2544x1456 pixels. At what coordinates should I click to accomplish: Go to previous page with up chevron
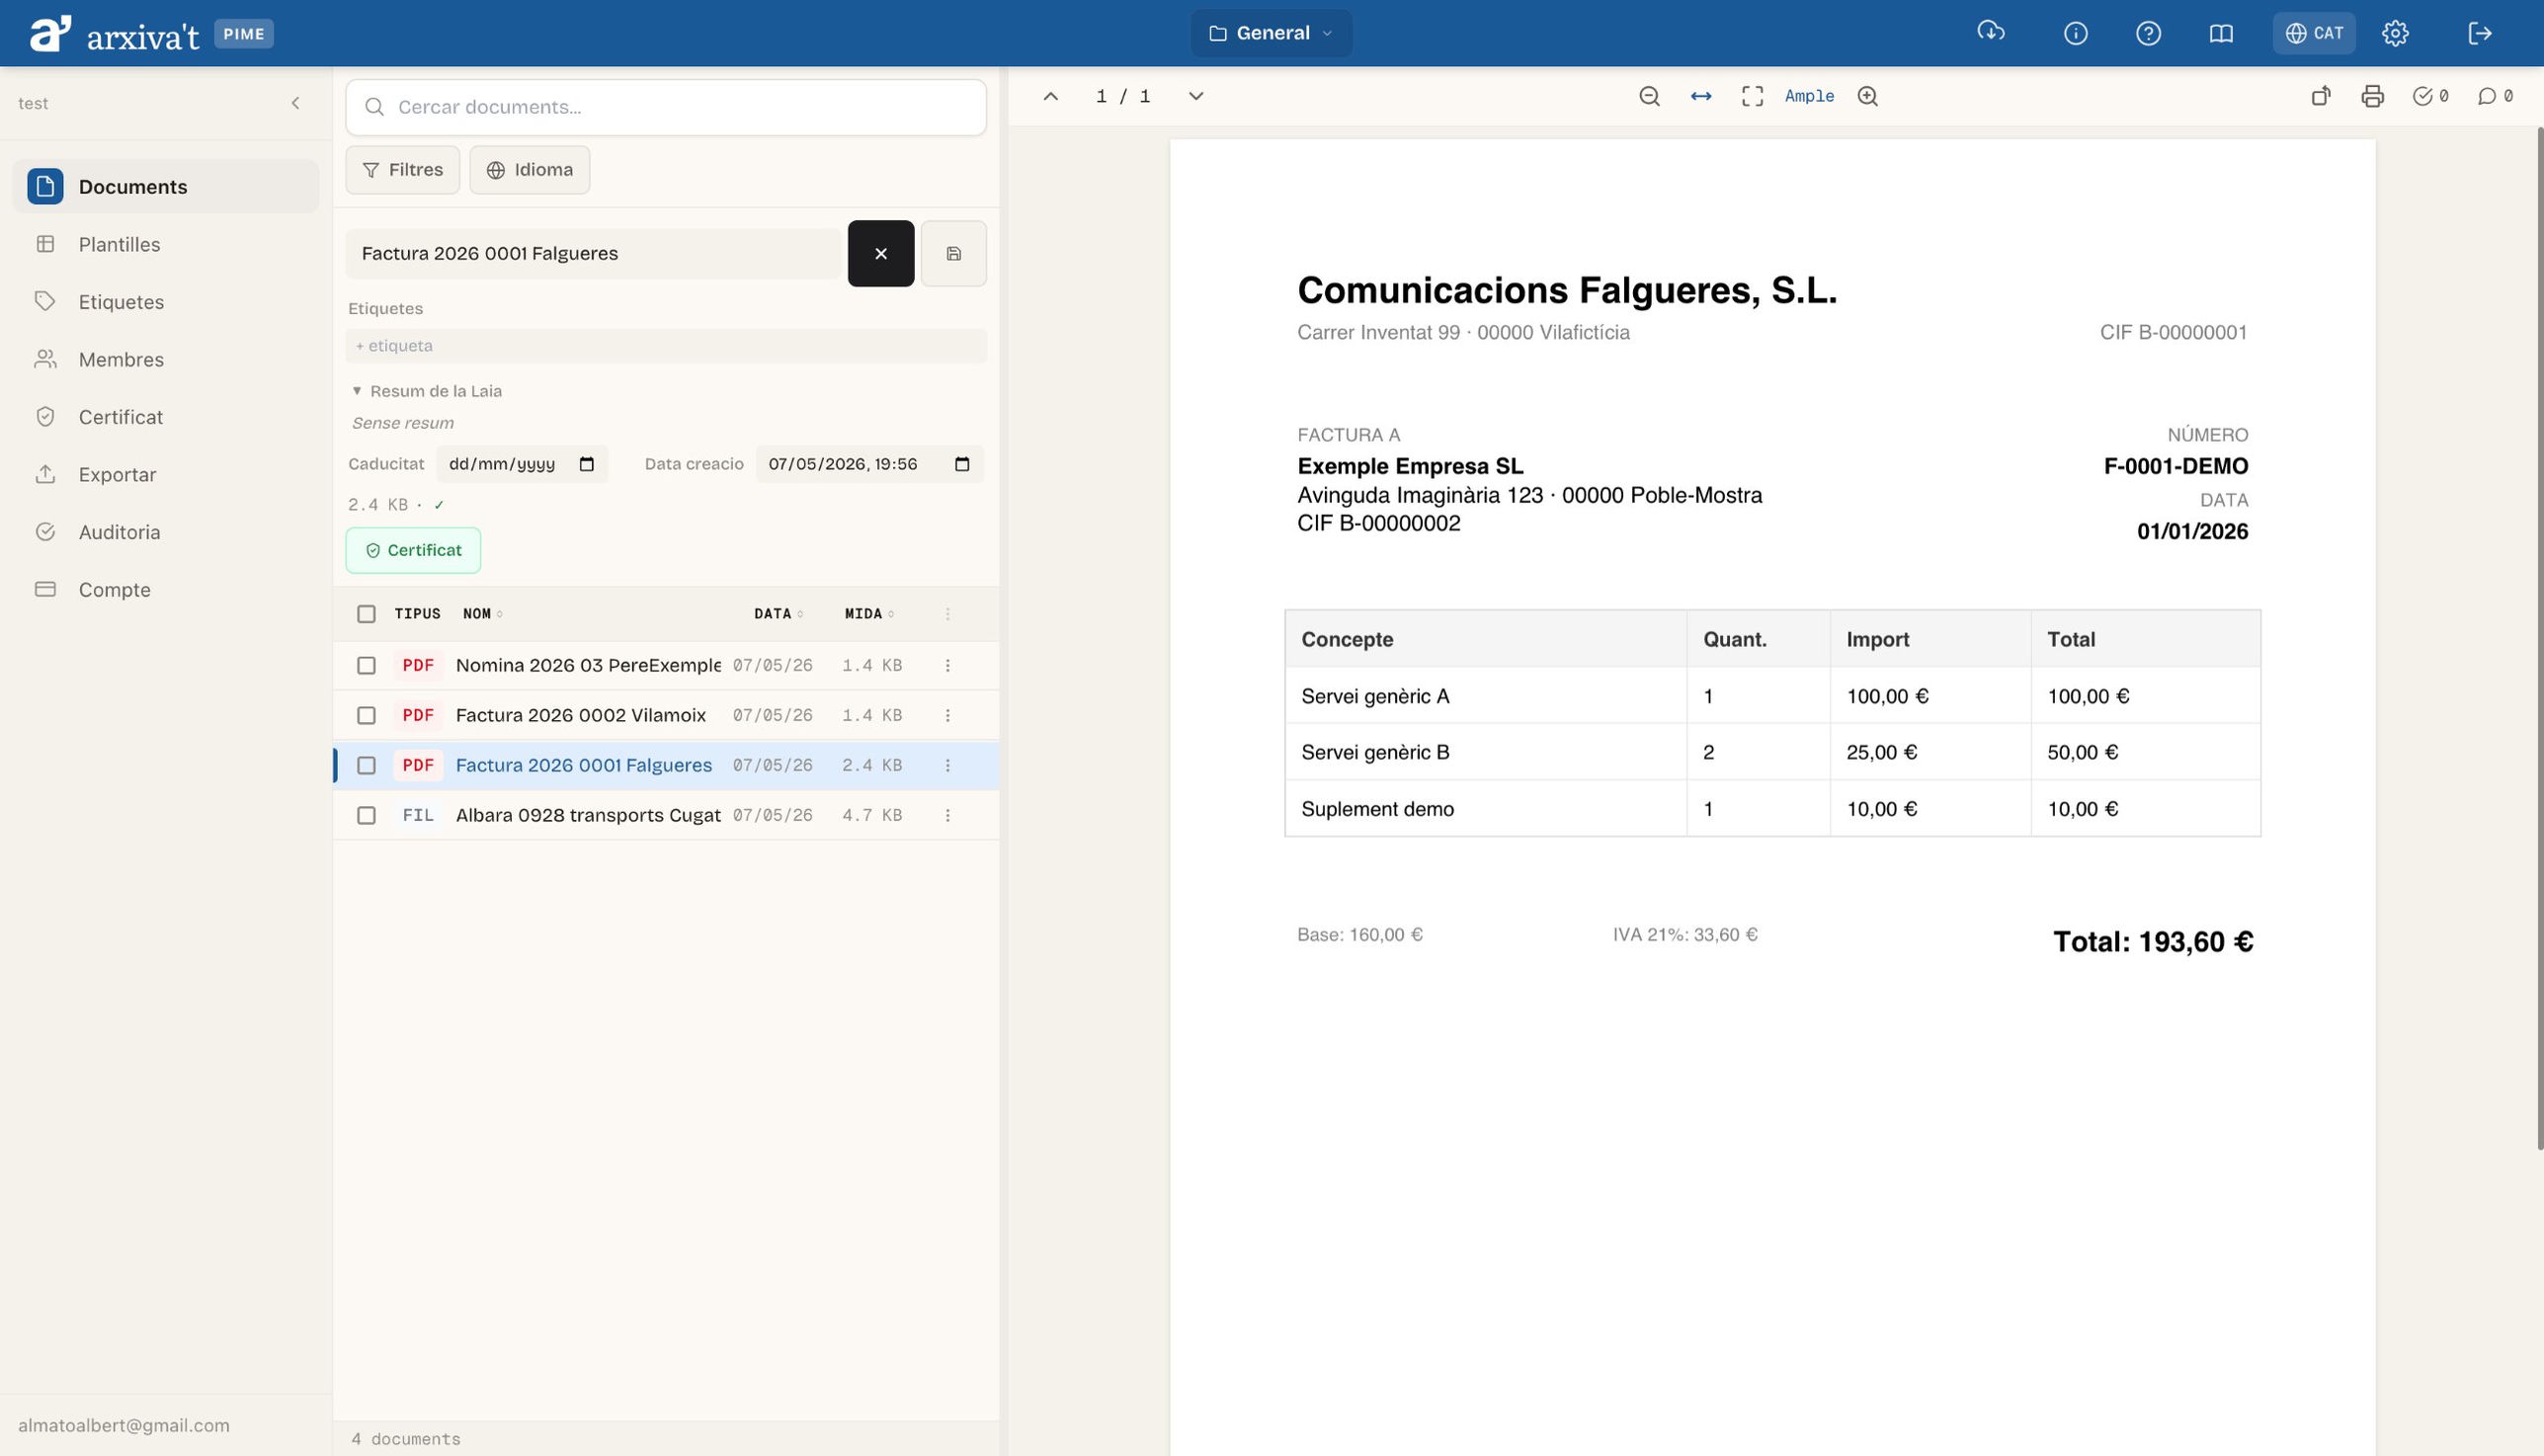tap(1050, 96)
